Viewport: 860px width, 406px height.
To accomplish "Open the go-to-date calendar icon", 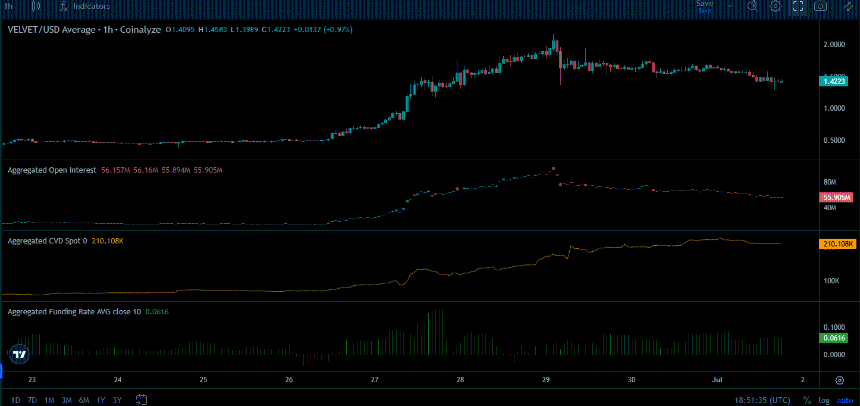I will click(x=142, y=399).
